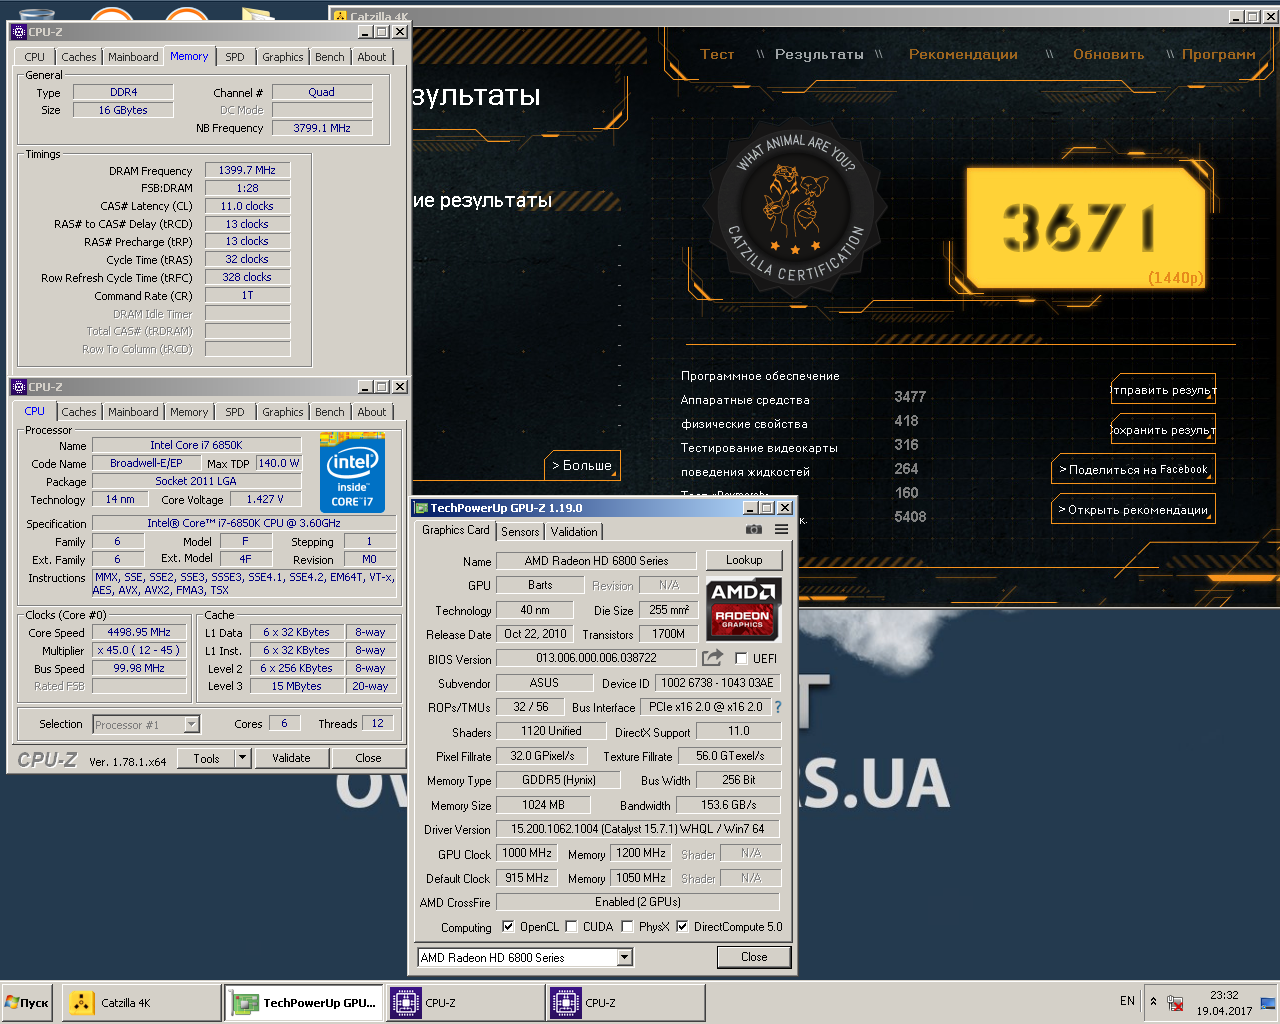Click the Catzilla 4K window title icon

point(340,17)
